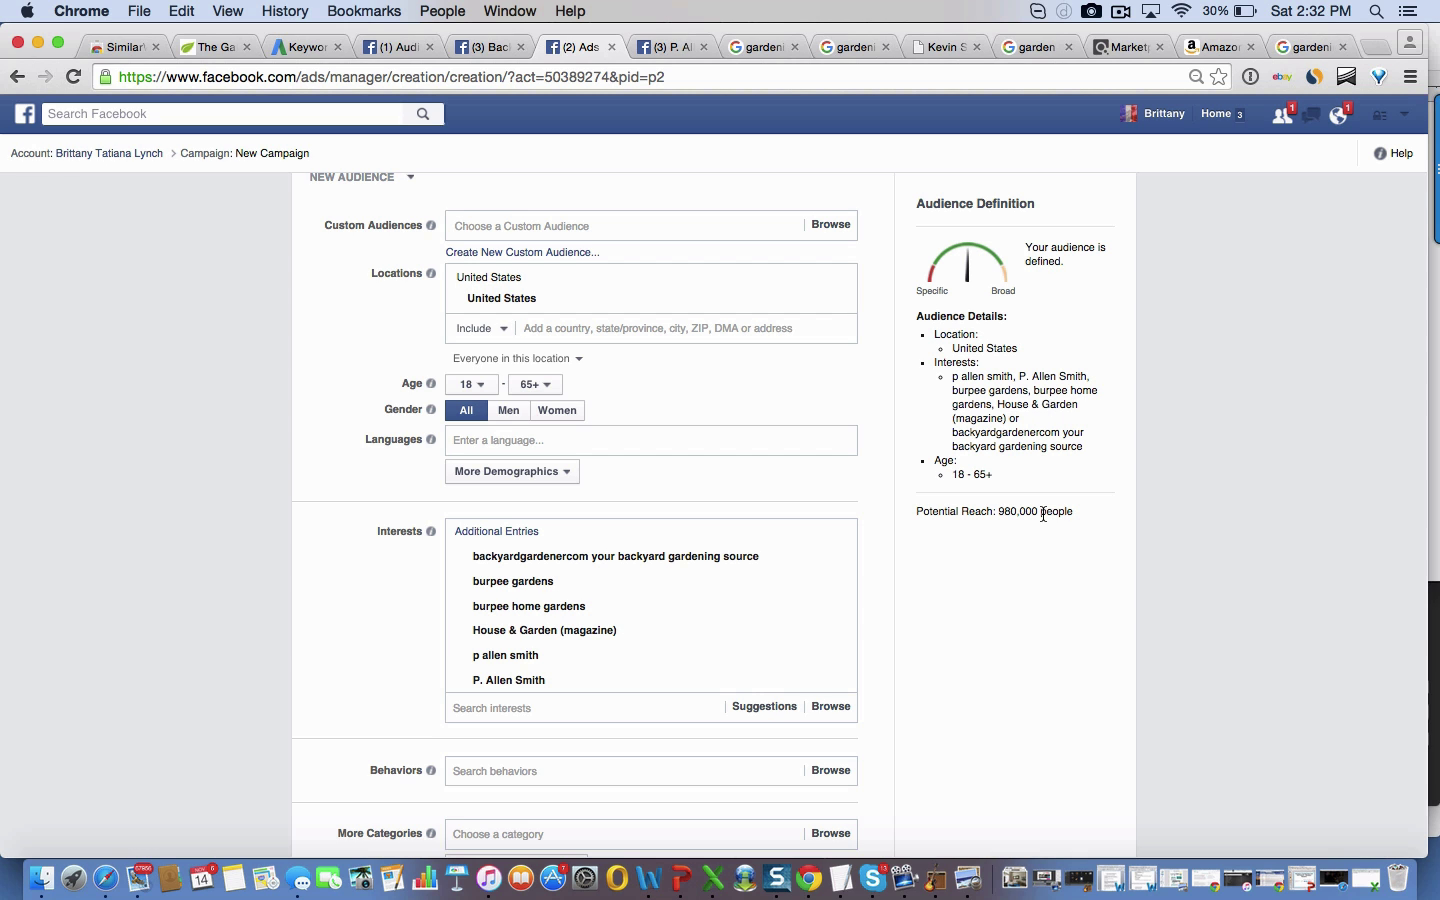Click Choose a Custom Audience field
The image size is (1440, 900).
625,226
